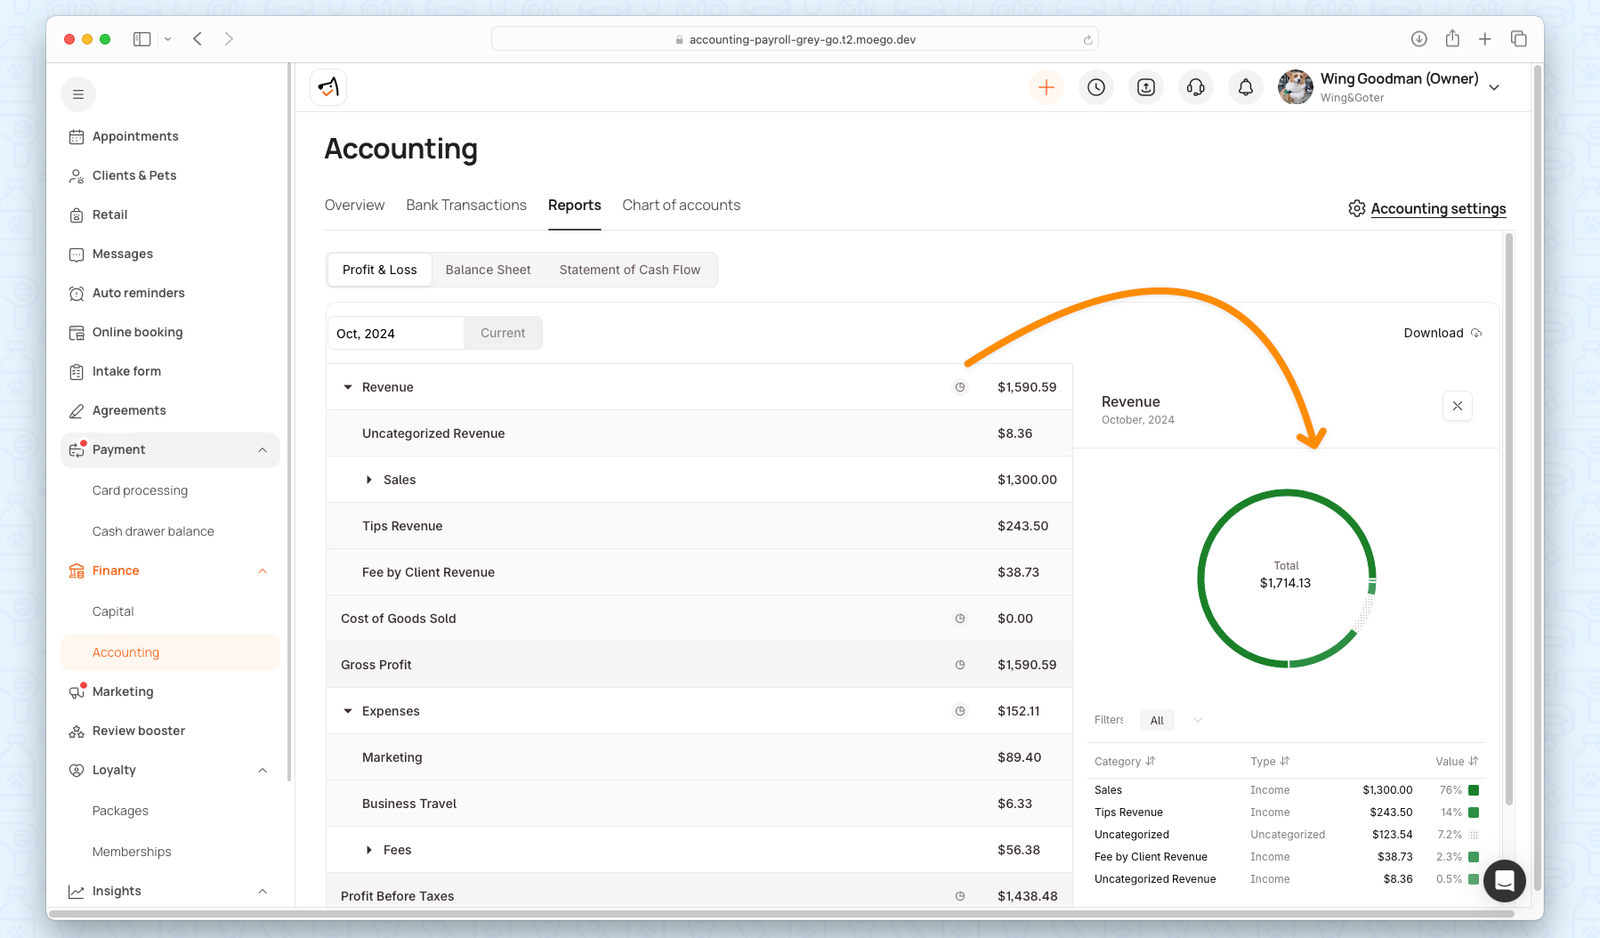Click the clock icon beside Revenue total

coord(960,387)
